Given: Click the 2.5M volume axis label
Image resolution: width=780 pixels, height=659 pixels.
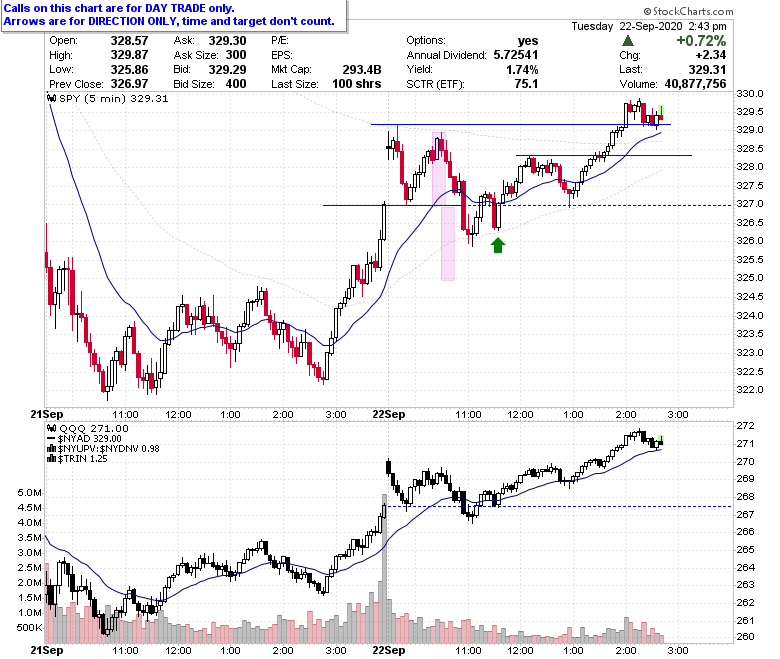Looking at the screenshot, I should click(x=29, y=568).
